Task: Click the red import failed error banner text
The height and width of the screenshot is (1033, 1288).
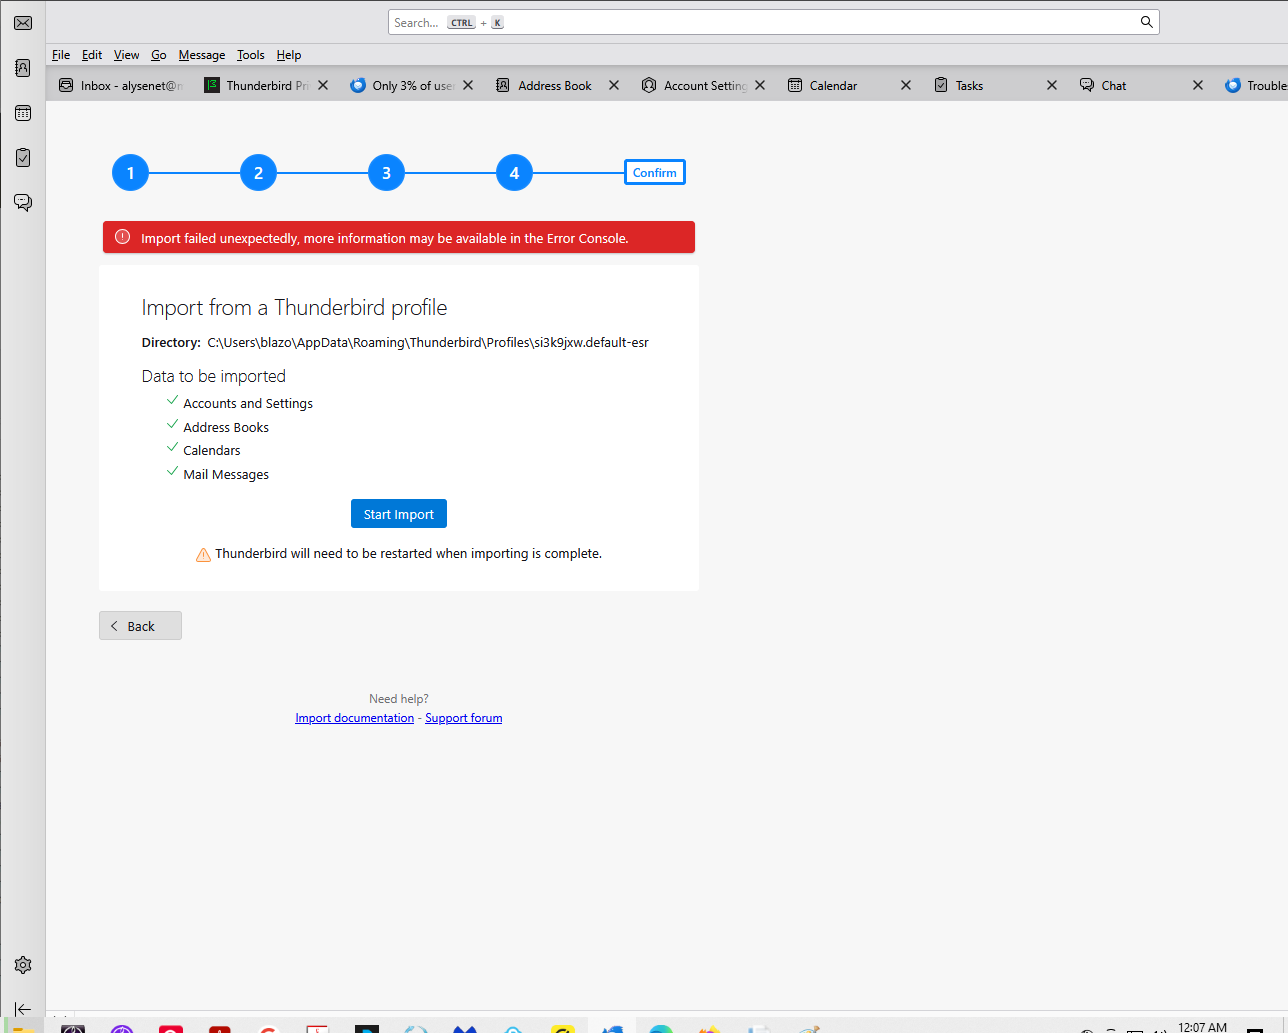Action: coord(385,238)
